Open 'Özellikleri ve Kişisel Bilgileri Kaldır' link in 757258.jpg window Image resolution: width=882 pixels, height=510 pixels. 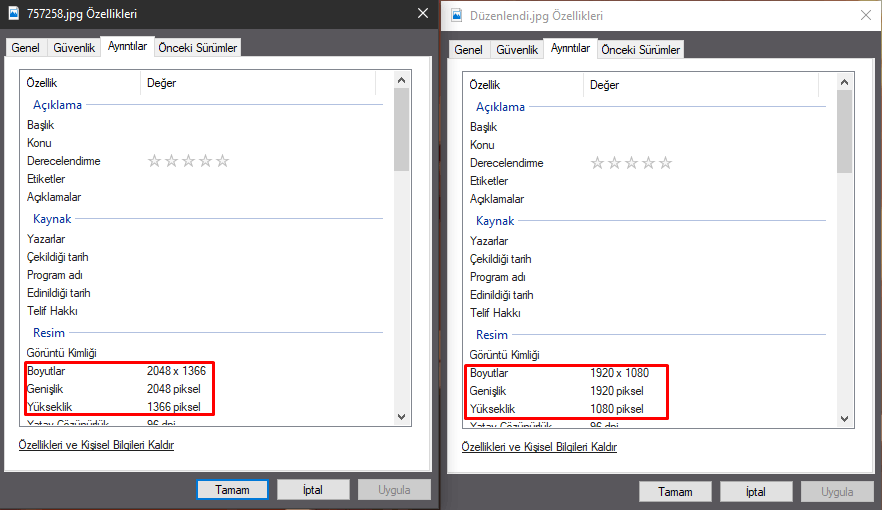point(96,445)
